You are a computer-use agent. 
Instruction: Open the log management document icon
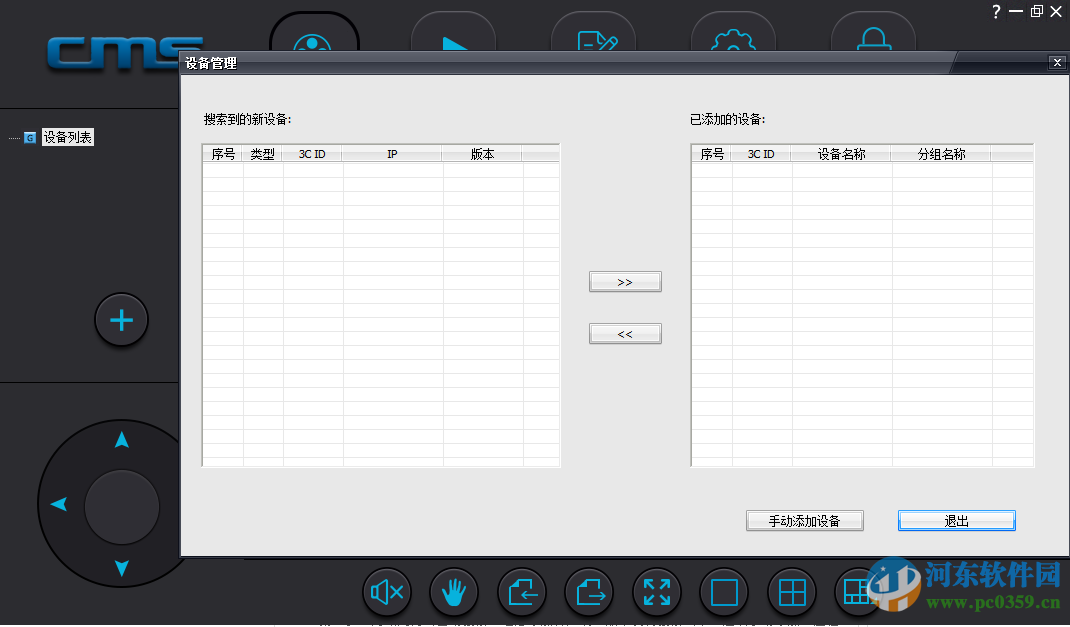pos(593,40)
